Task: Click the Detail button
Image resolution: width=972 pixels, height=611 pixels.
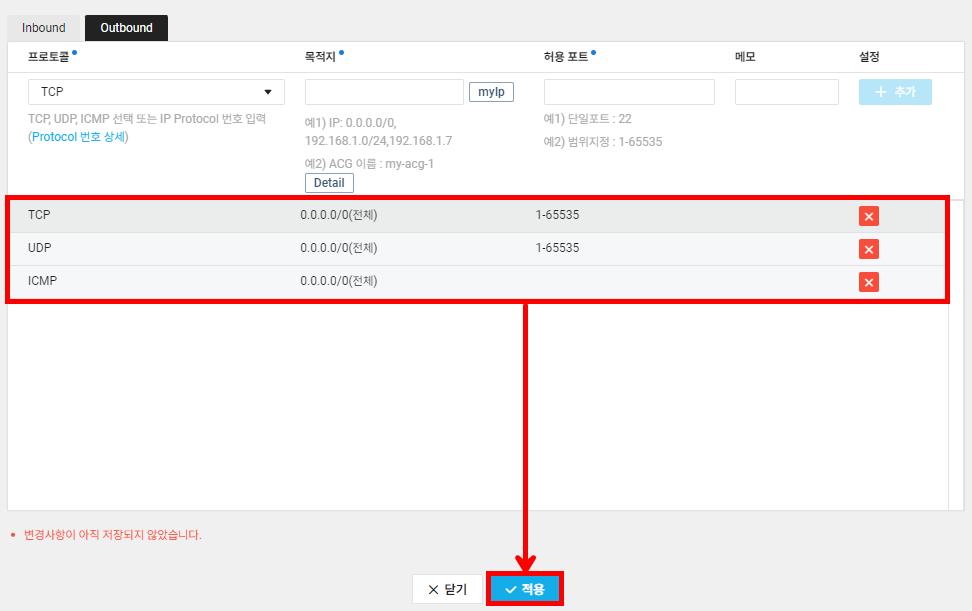Action: pyautogui.click(x=329, y=183)
